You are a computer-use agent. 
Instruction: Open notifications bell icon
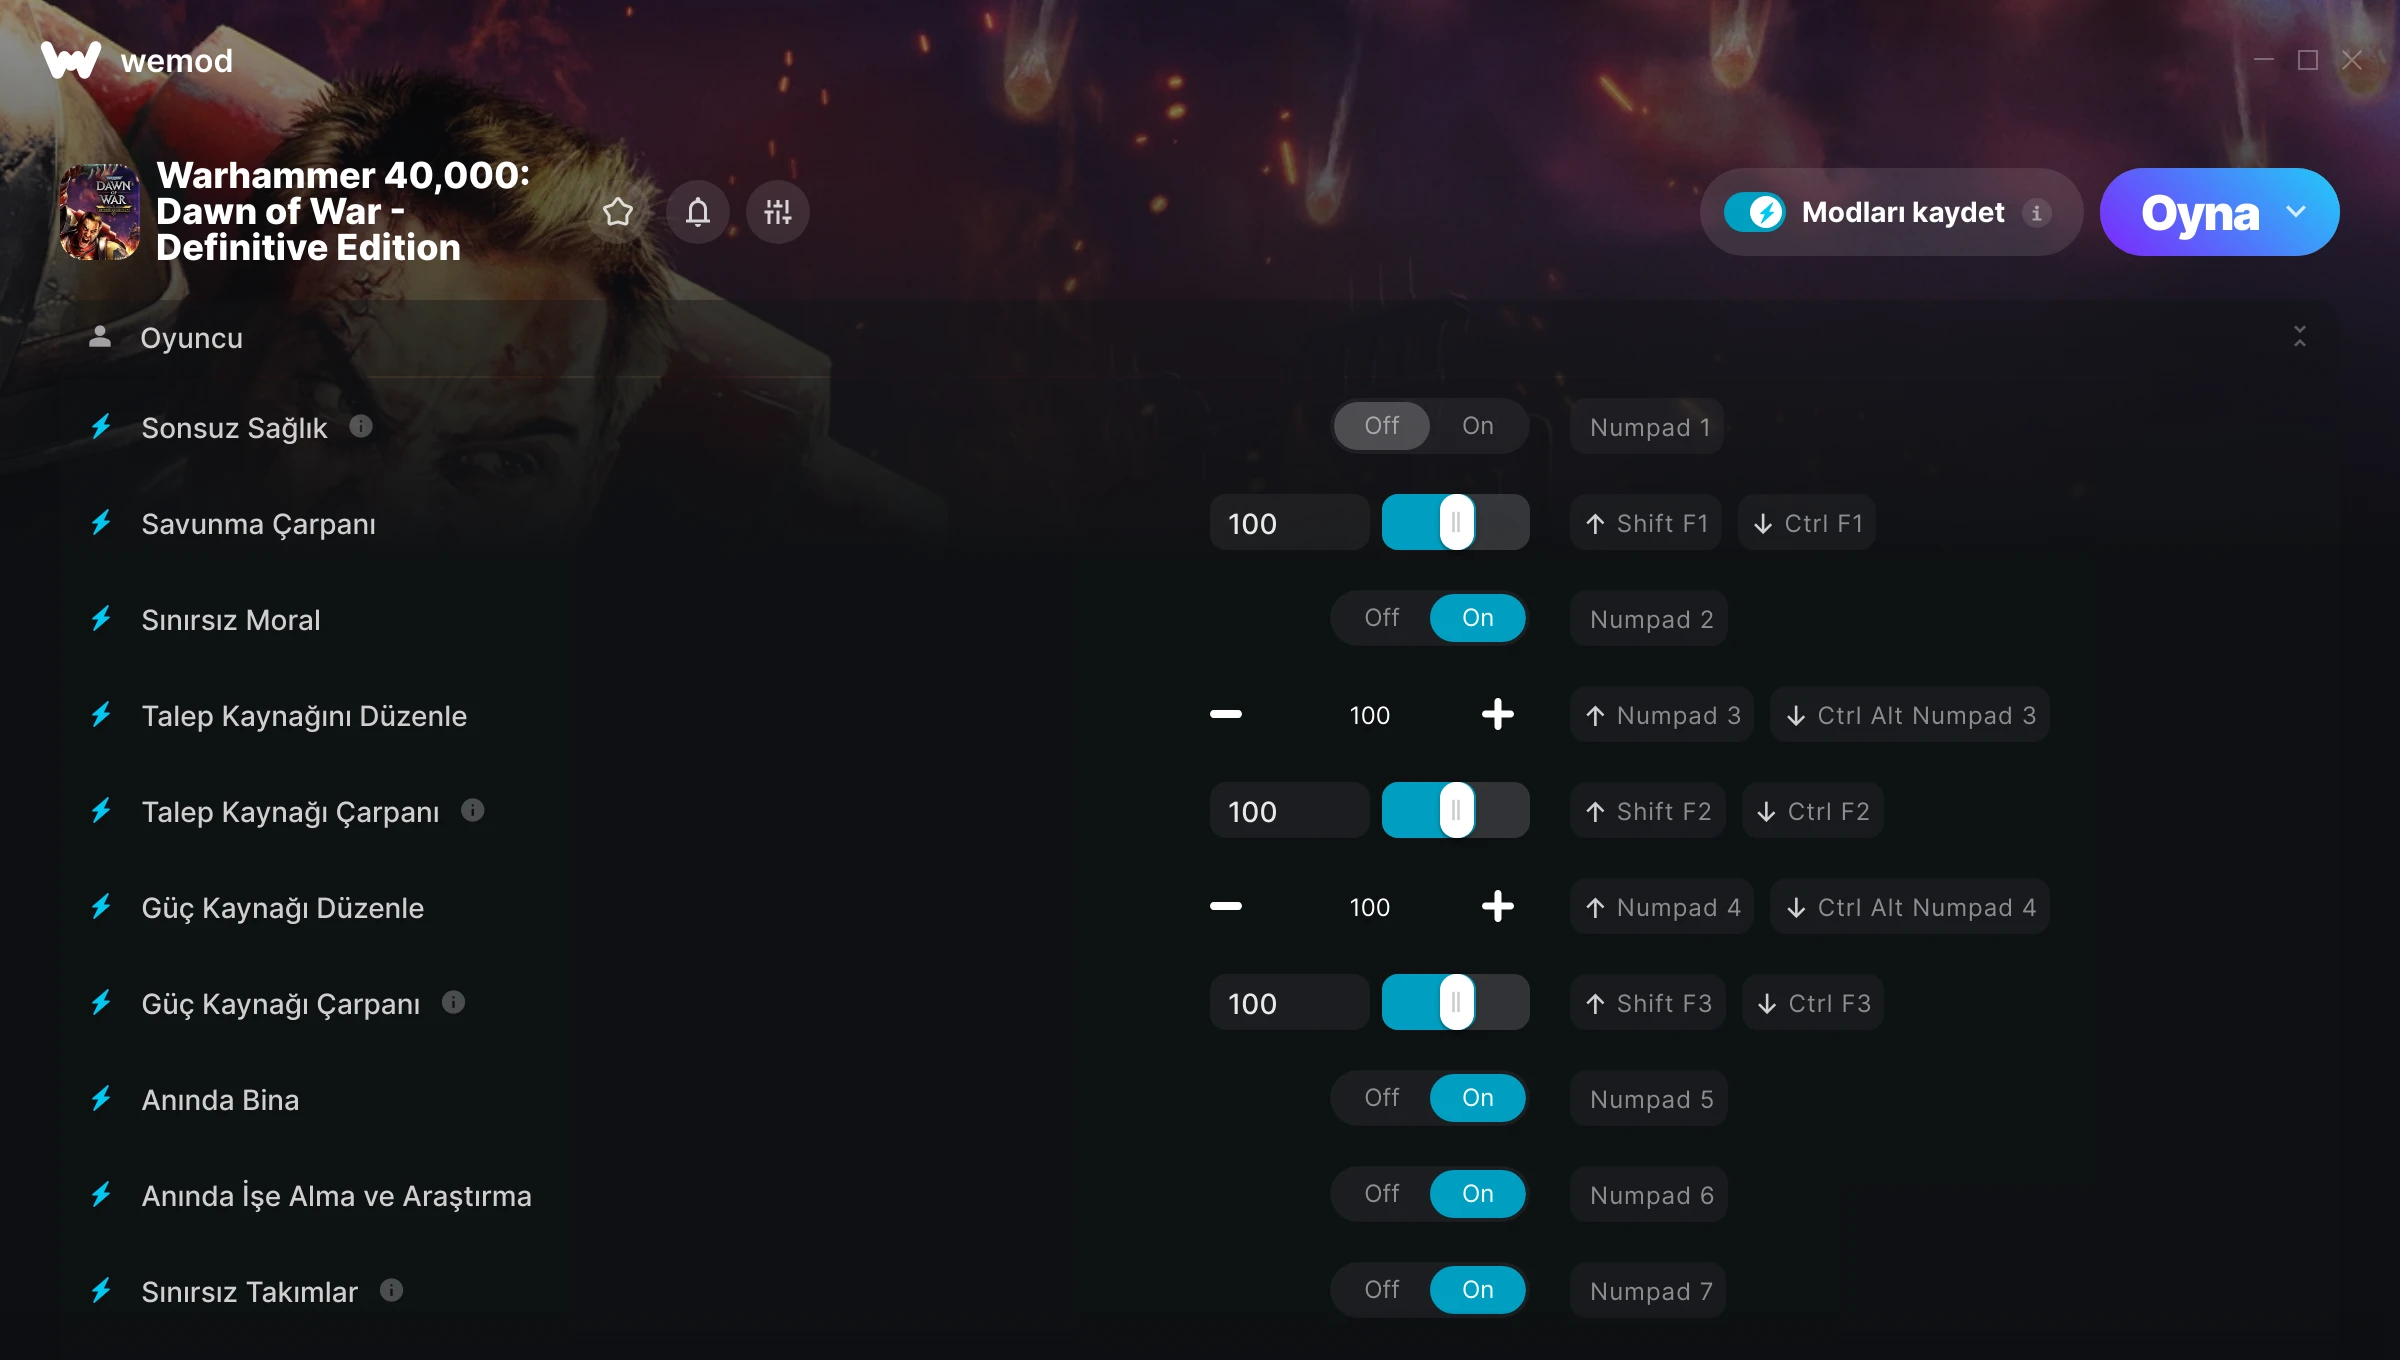(x=698, y=212)
